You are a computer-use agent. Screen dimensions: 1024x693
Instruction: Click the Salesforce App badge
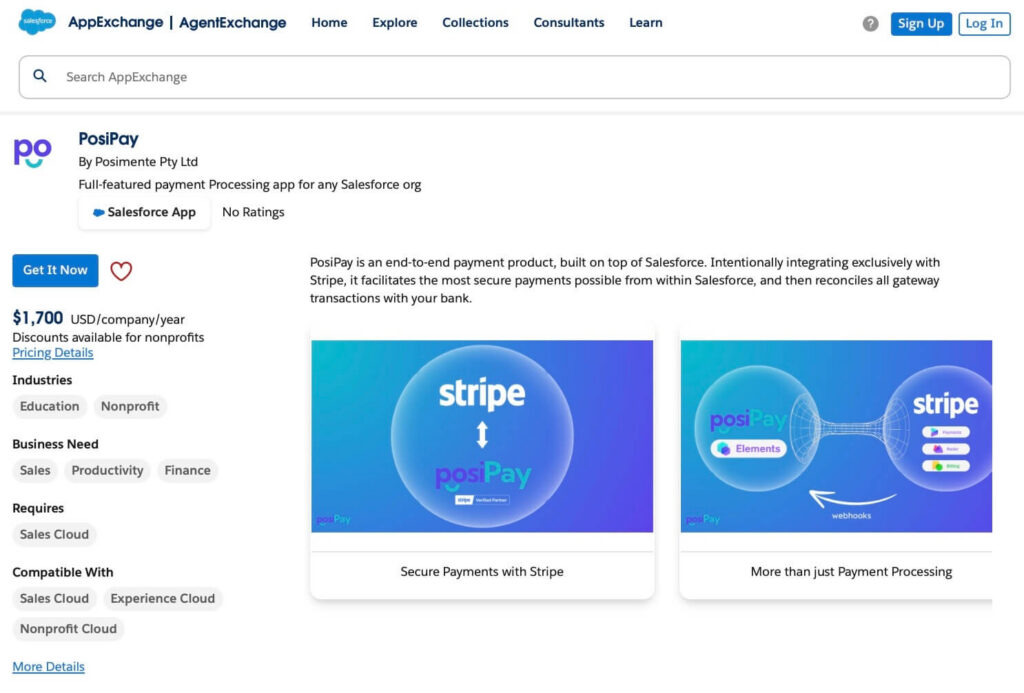point(144,212)
